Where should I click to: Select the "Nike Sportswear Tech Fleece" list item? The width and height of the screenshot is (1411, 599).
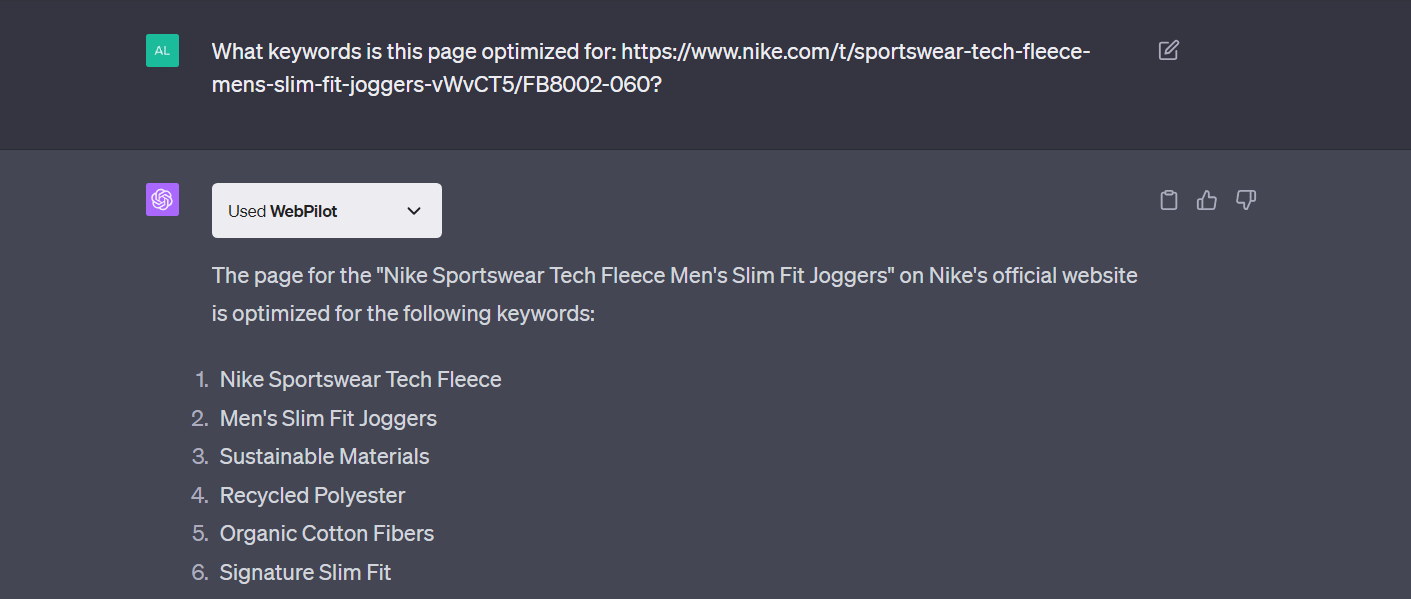[360, 380]
